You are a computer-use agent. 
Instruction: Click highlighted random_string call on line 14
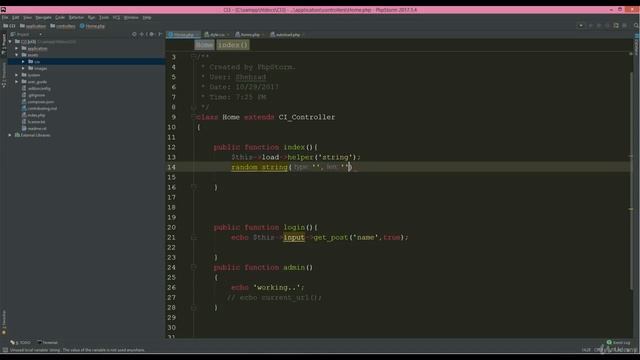pos(259,167)
